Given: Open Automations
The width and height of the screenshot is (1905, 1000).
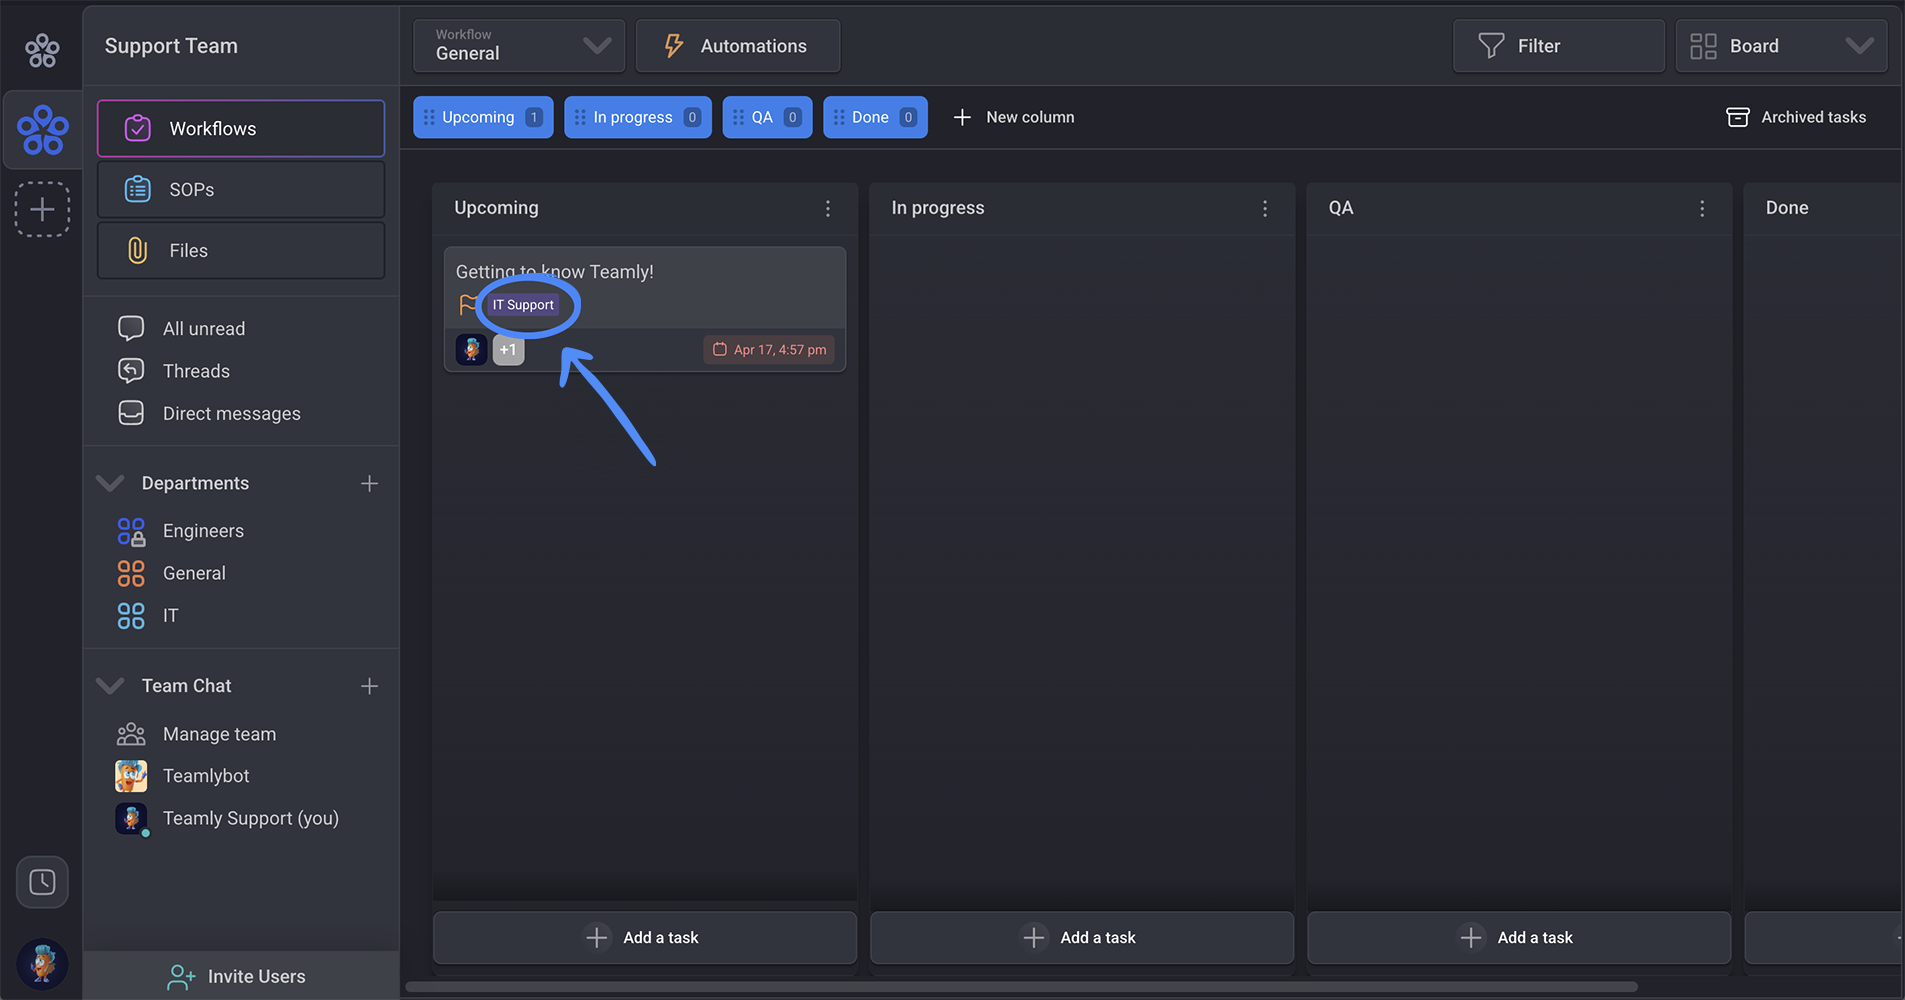Looking at the screenshot, I should pyautogui.click(x=738, y=46).
